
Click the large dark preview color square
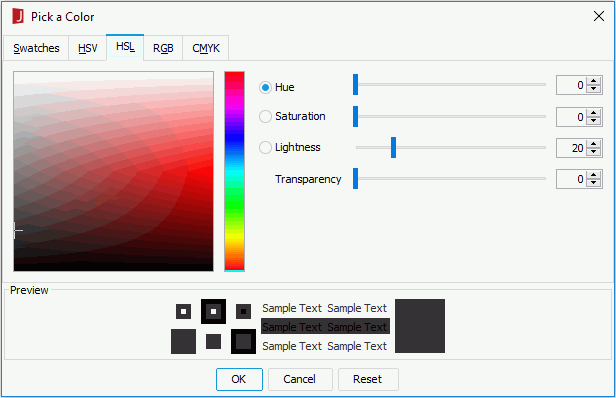click(420, 326)
